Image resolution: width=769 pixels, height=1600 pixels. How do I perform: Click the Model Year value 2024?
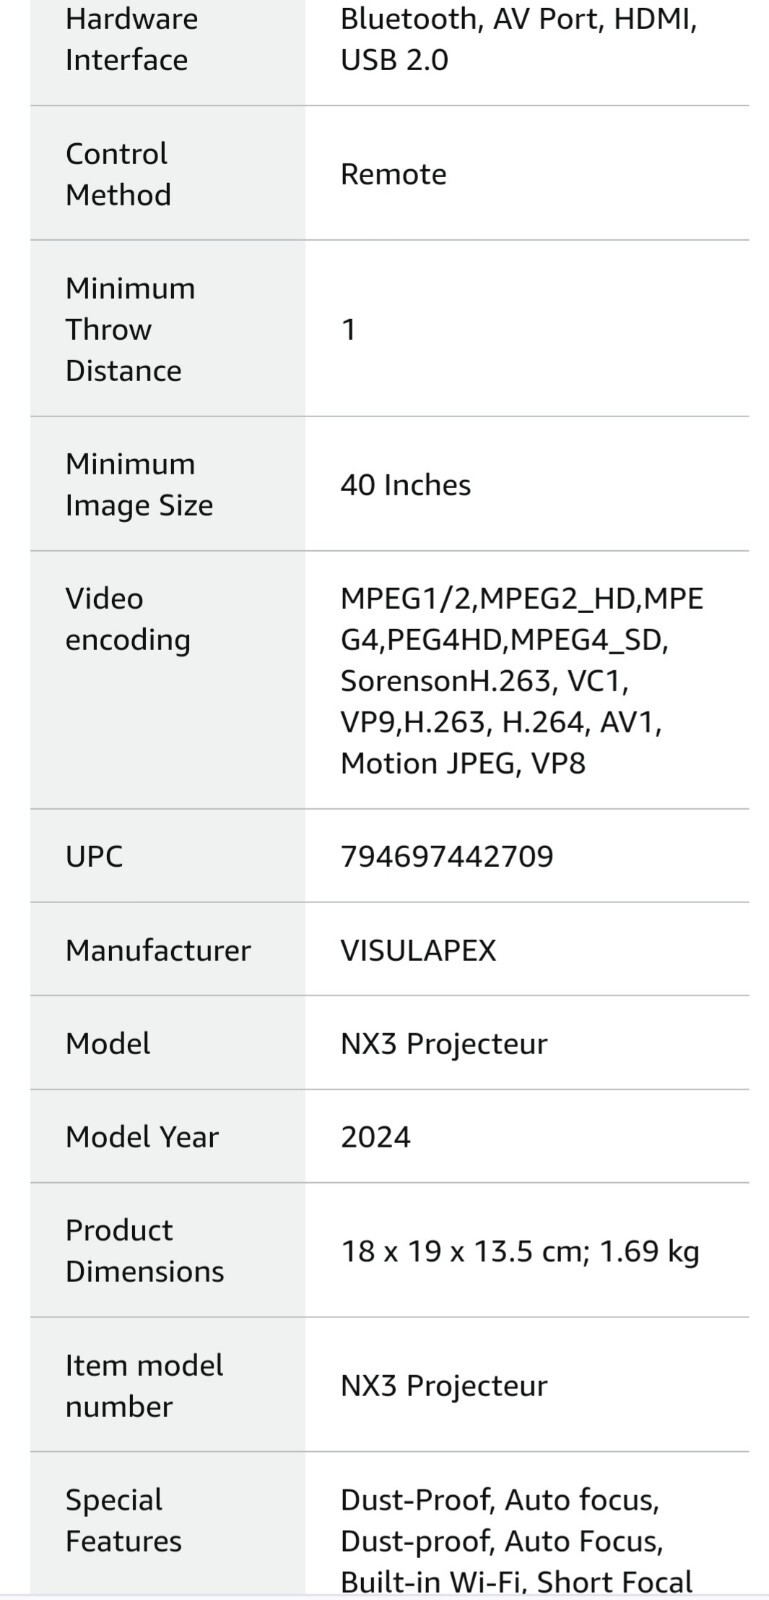click(376, 1137)
